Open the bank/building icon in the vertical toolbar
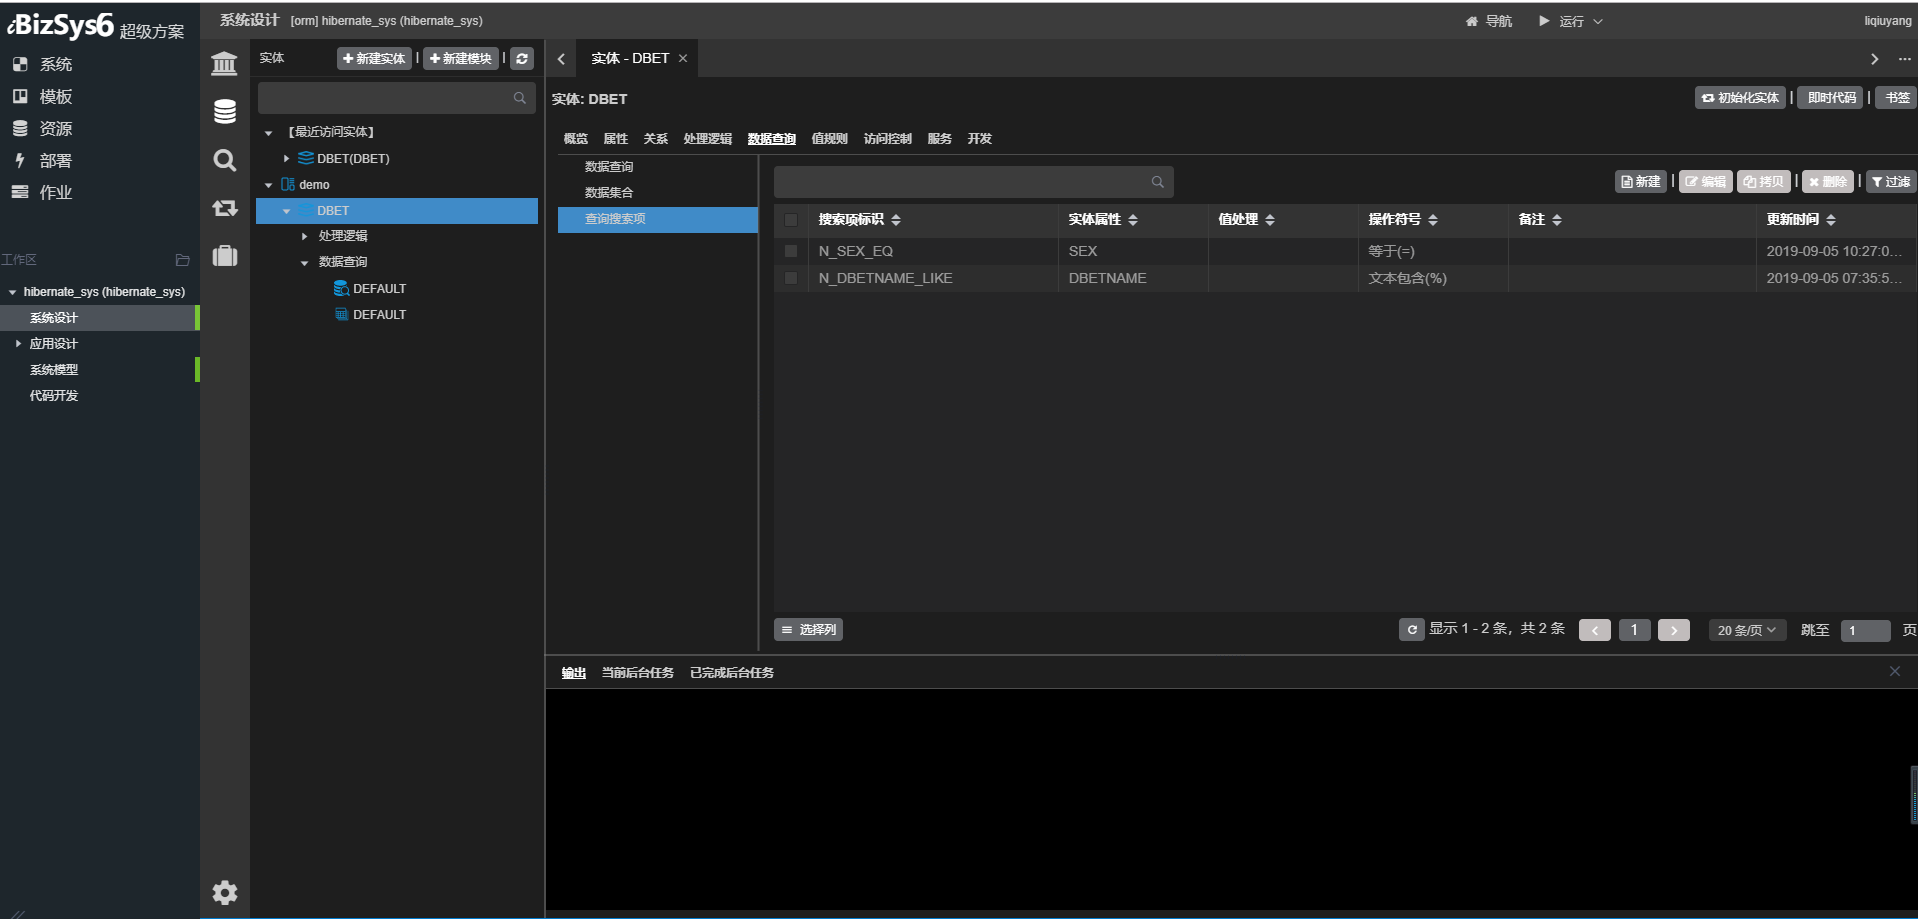Image resolution: width=1918 pixels, height=919 pixels. tap(224, 64)
